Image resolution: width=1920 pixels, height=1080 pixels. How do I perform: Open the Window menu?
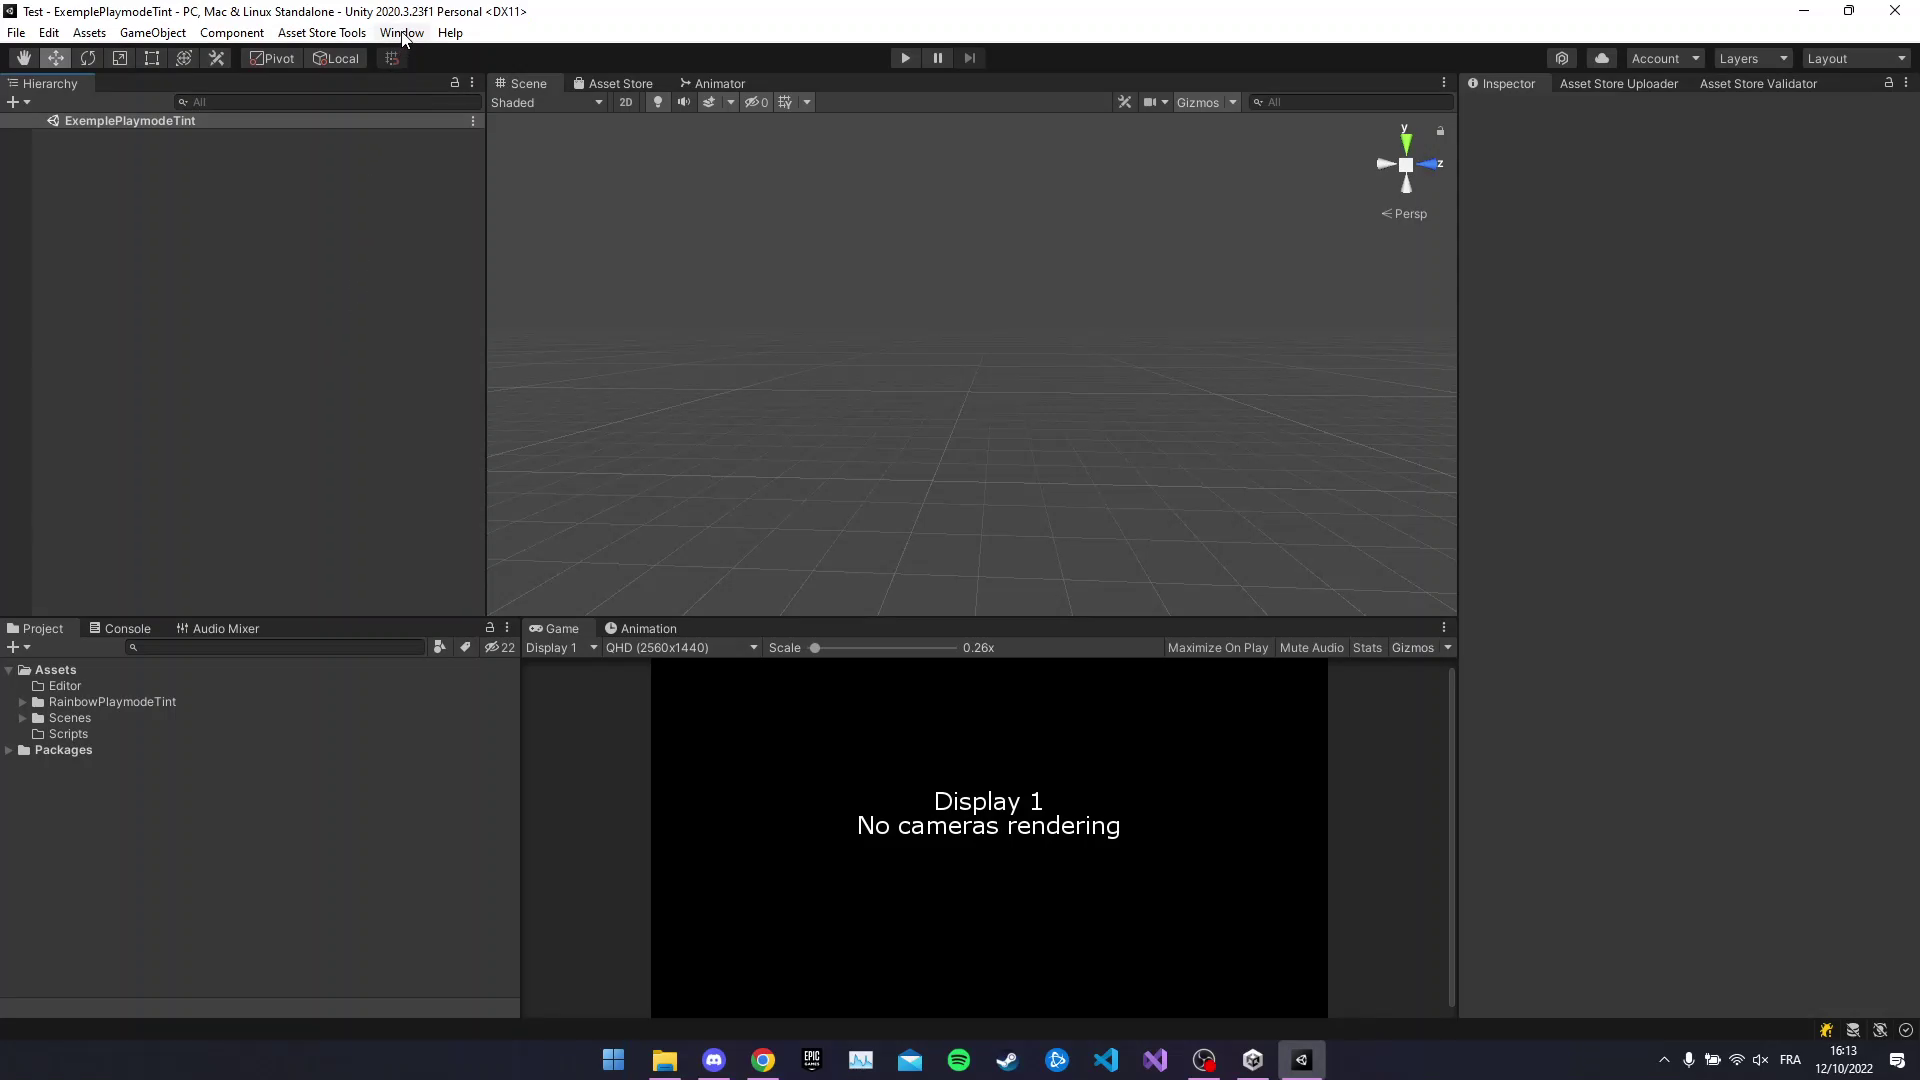pyautogui.click(x=402, y=33)
